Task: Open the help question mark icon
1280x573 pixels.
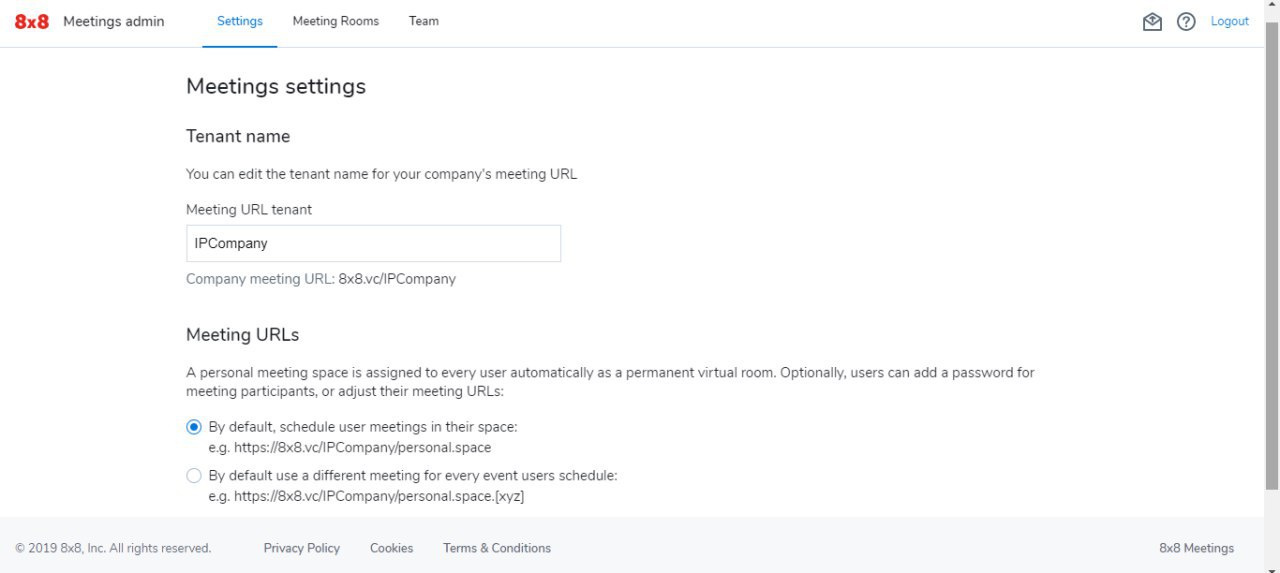Action: (x=1186, y=21)
